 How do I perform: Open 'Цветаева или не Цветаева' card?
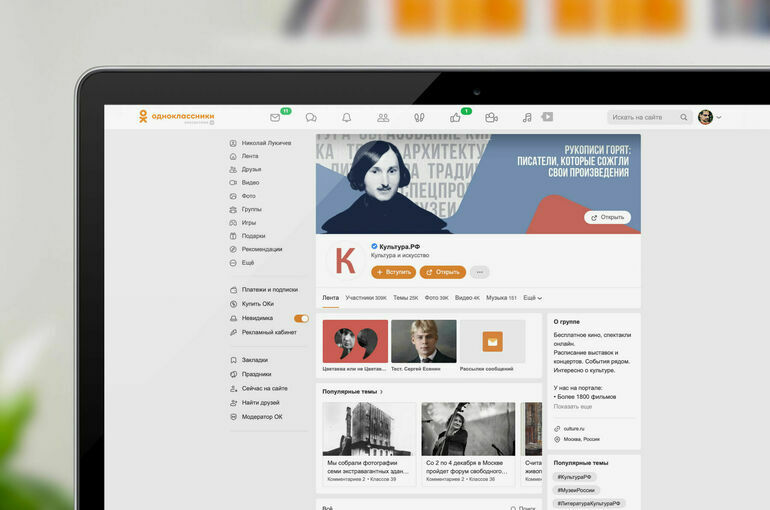pos(355,346)
